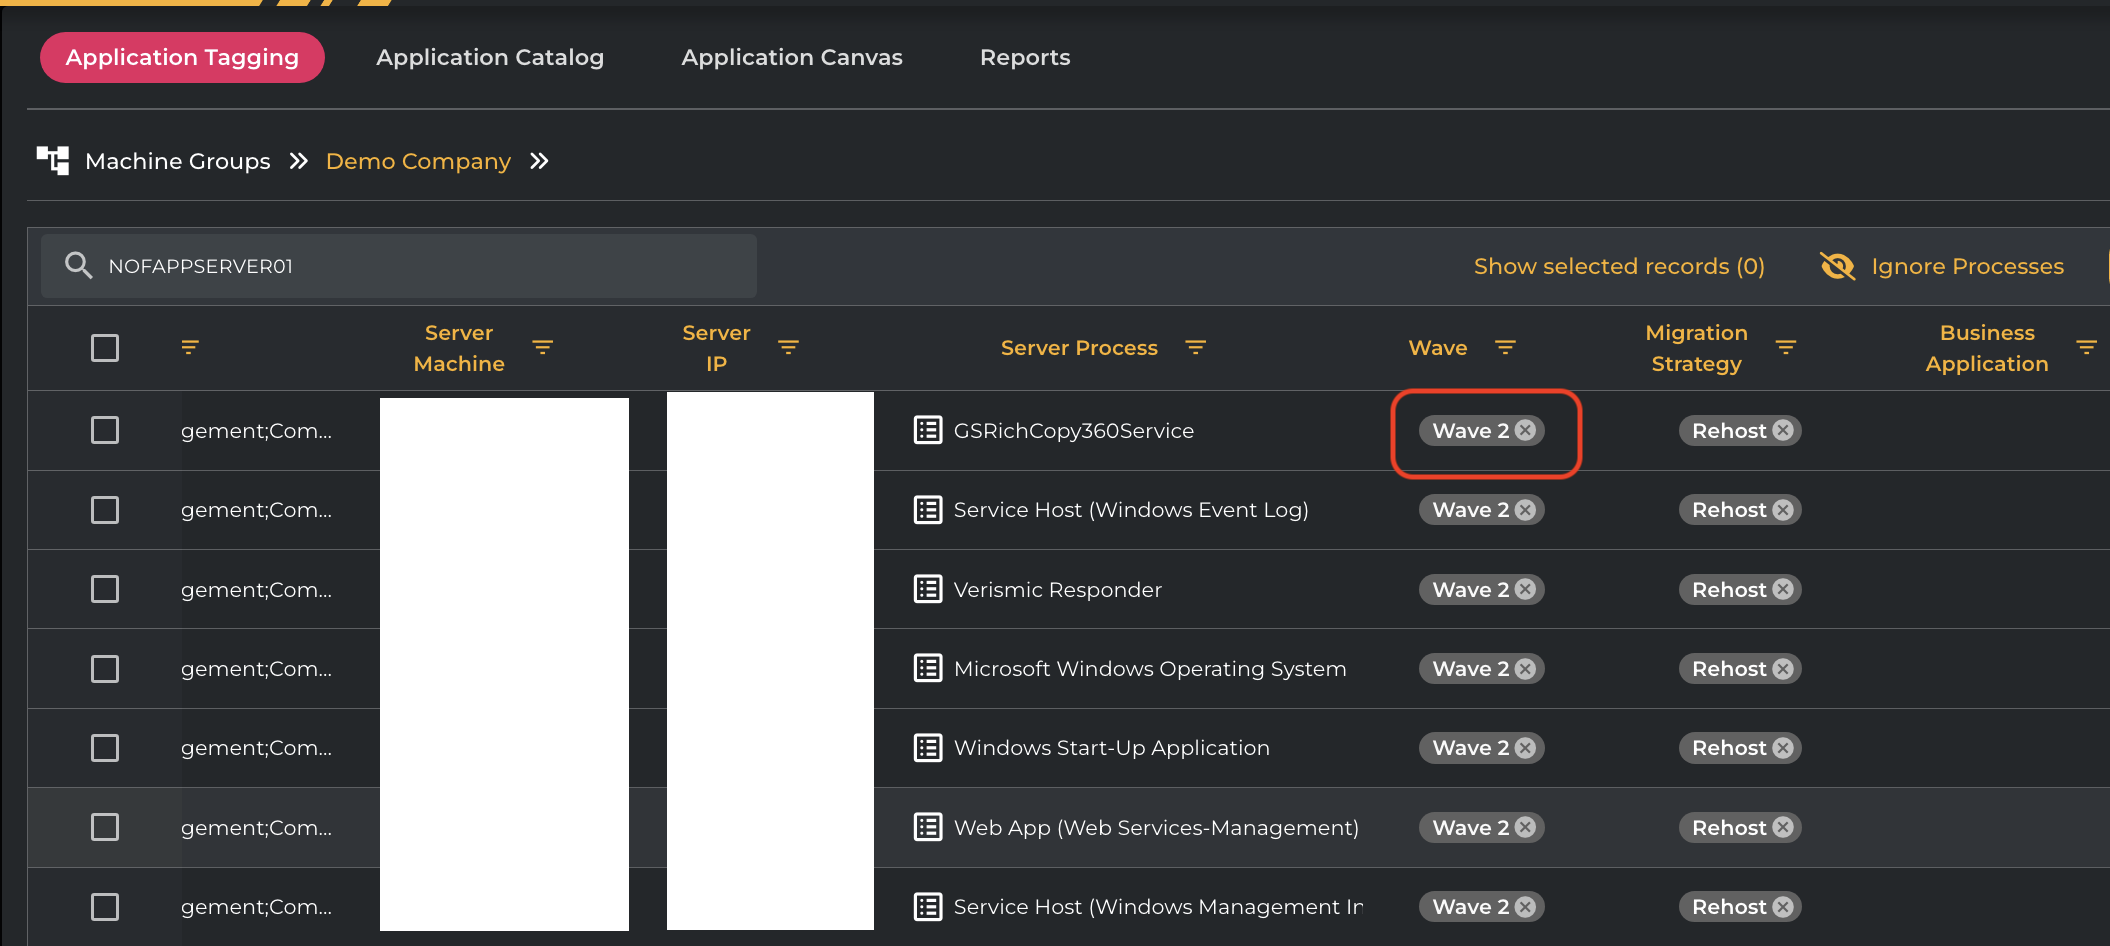Screen dimensions: 2110x946
Task: Remove Rehost tag from Verismic Responder row
Action: [x=1783, y=590]
